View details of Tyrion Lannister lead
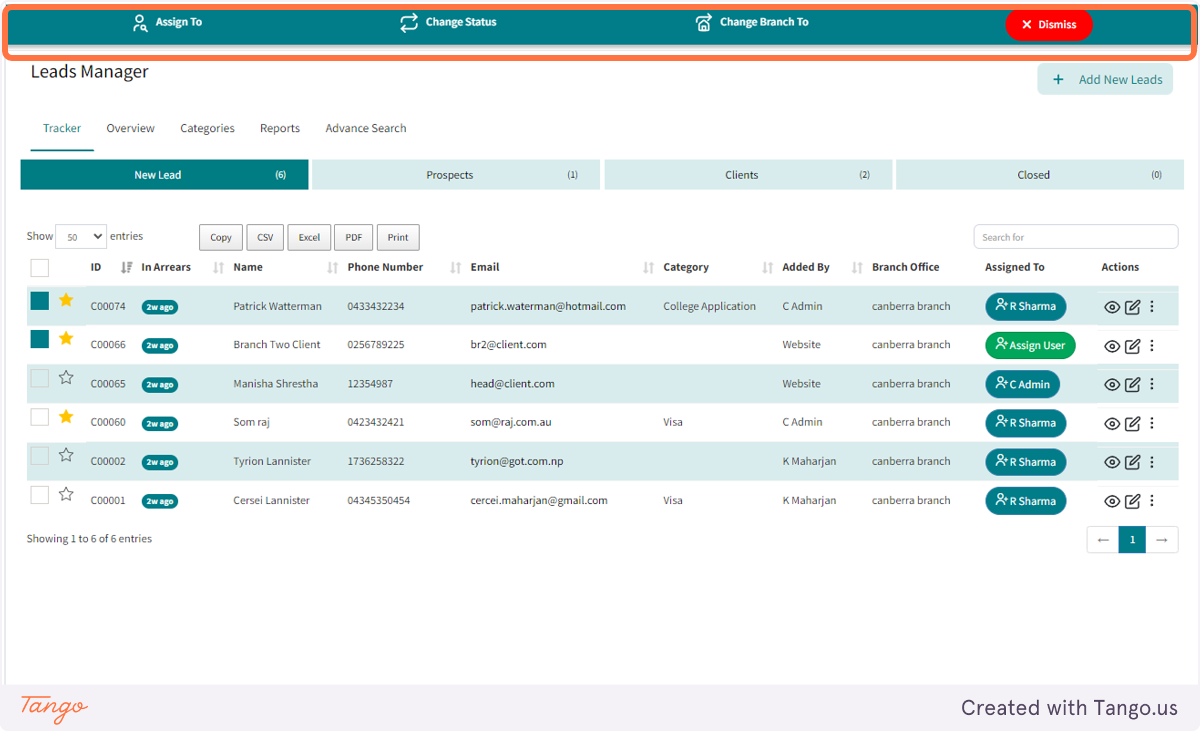This screenshot has height=731, width=1200. pyautogui.click(x=1112, y=463)
